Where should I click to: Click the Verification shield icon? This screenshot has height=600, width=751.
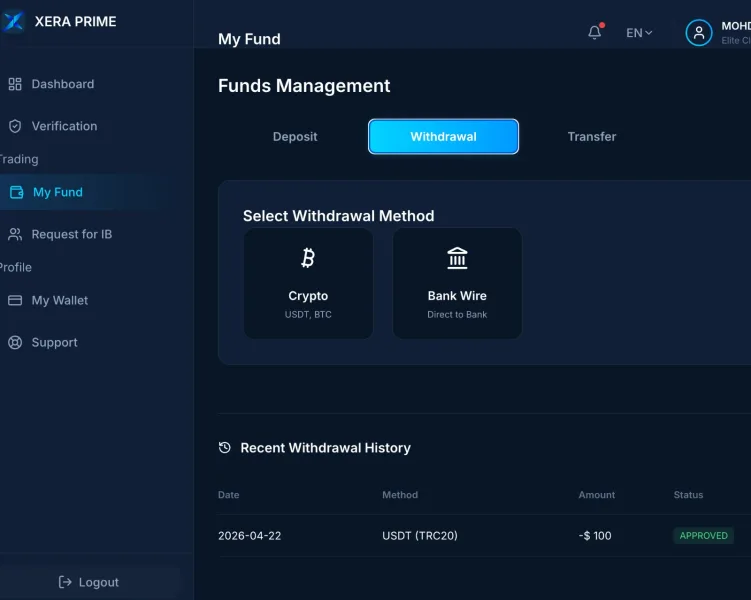[x=15, y=126]
